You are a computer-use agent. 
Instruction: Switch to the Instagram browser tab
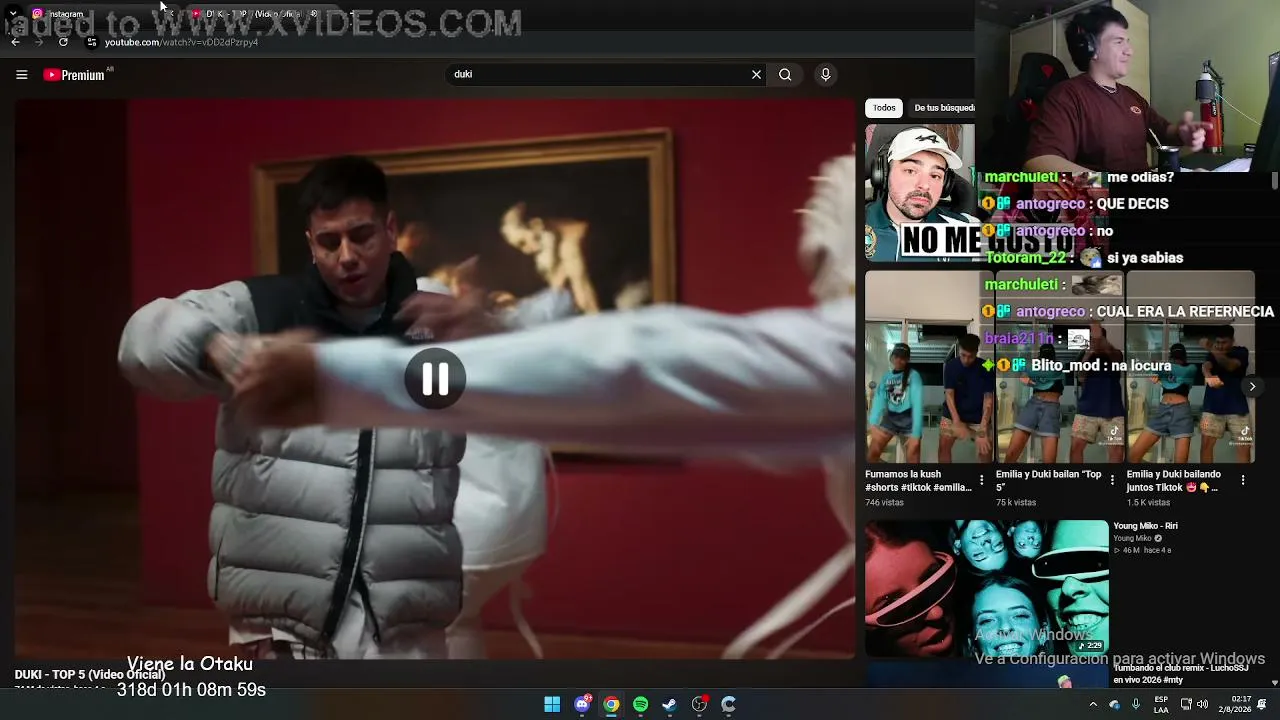click(98, 14)
